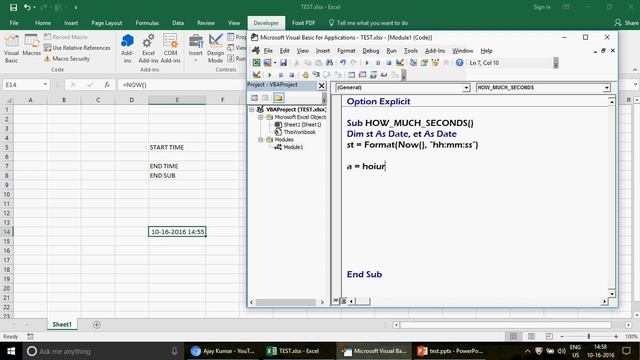Screen dimensions: 640x360
Task: Toggle Use Relative References in ribbon
Action: coord(77,48)
